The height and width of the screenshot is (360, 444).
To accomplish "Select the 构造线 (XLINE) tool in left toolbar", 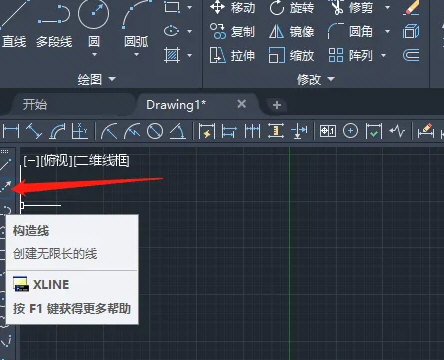I will [x=7, y=186].
